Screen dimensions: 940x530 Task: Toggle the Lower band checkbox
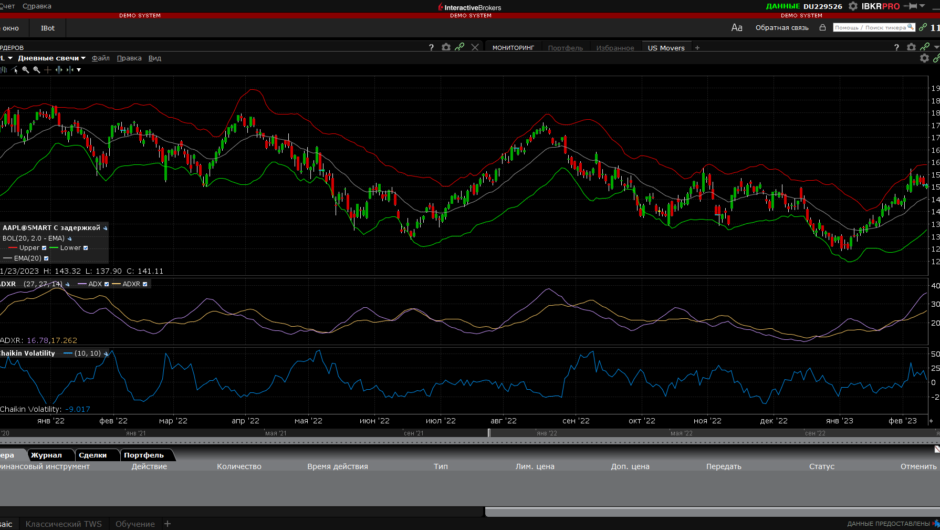coord(85,248)
